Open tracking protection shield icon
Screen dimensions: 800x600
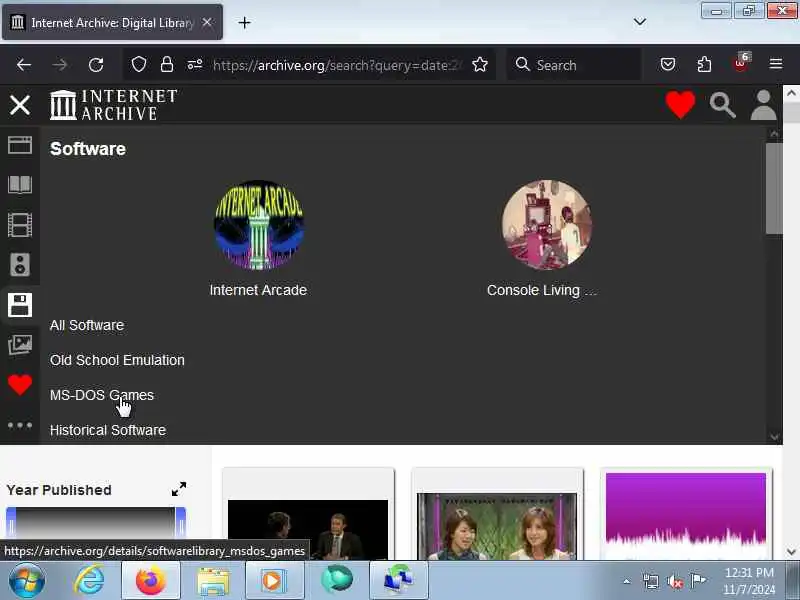coord(139,65)
